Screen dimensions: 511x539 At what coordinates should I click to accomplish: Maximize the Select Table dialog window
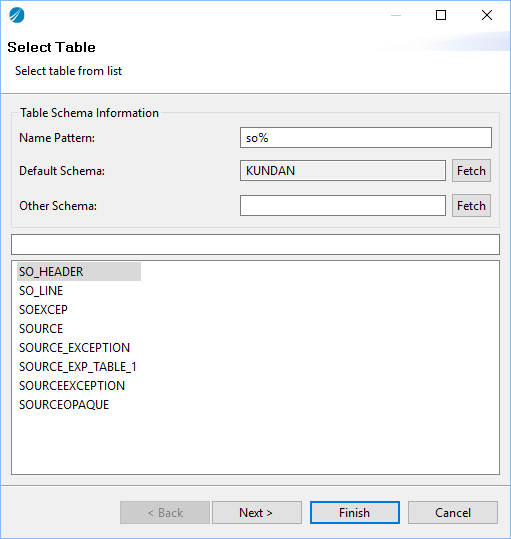(441, 15)
